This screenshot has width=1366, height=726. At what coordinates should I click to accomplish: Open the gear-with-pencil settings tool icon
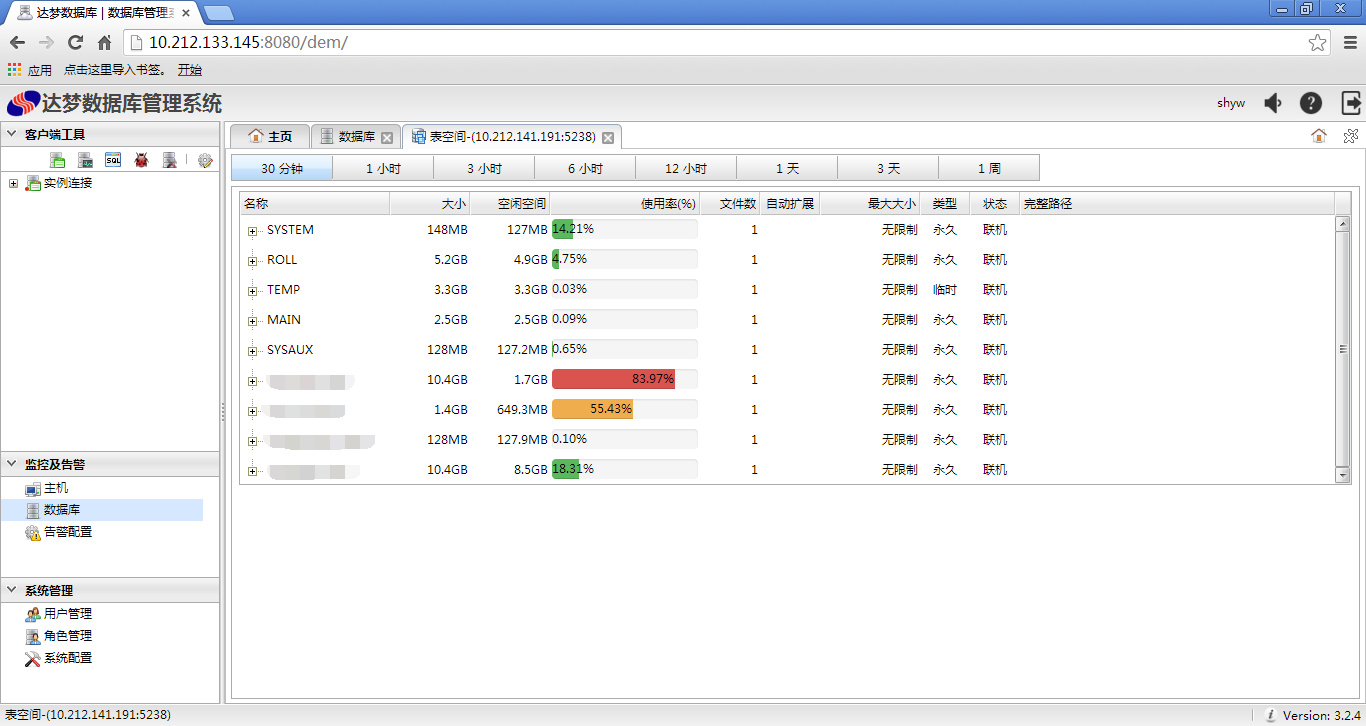206,160
